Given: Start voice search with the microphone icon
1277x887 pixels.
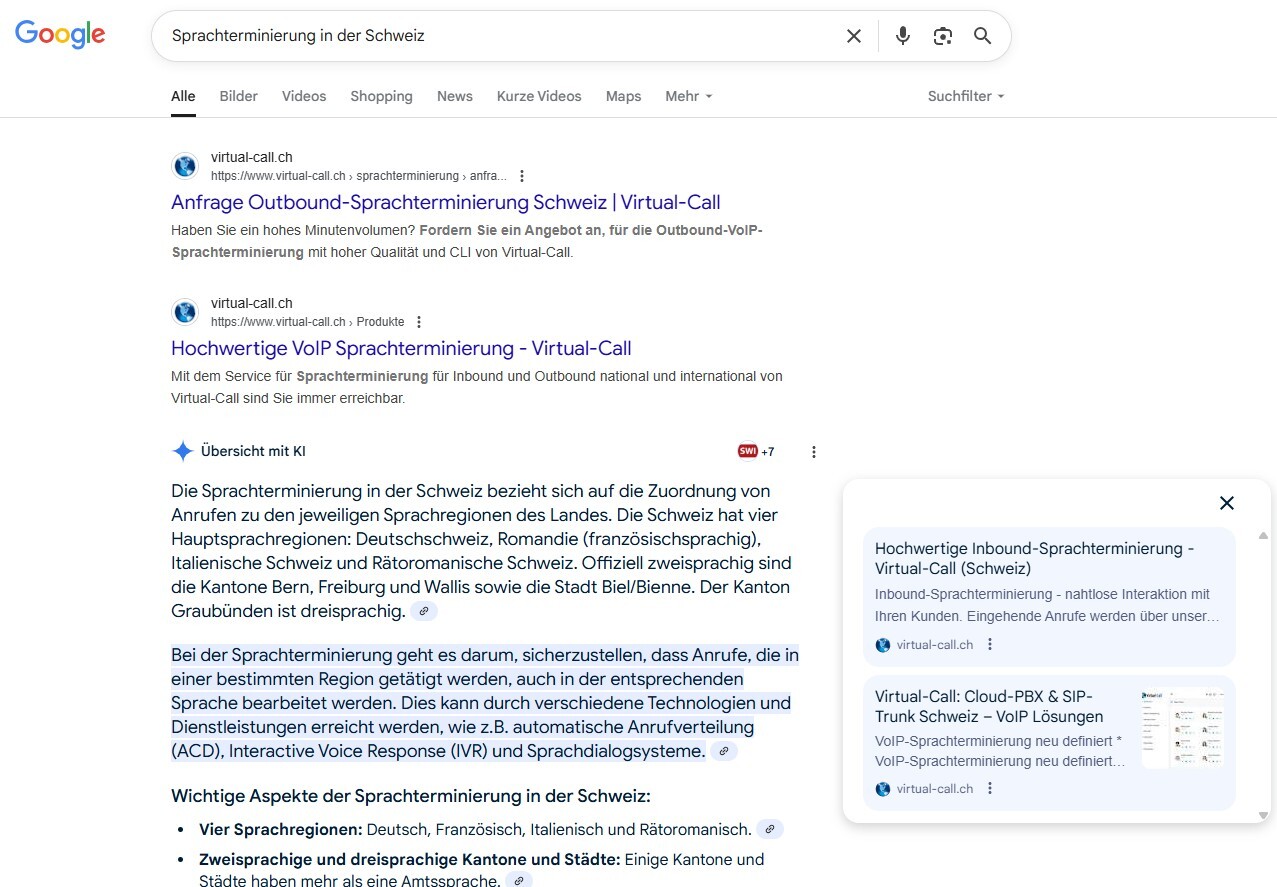Looking at the screenshot, I should coord(903,36).
